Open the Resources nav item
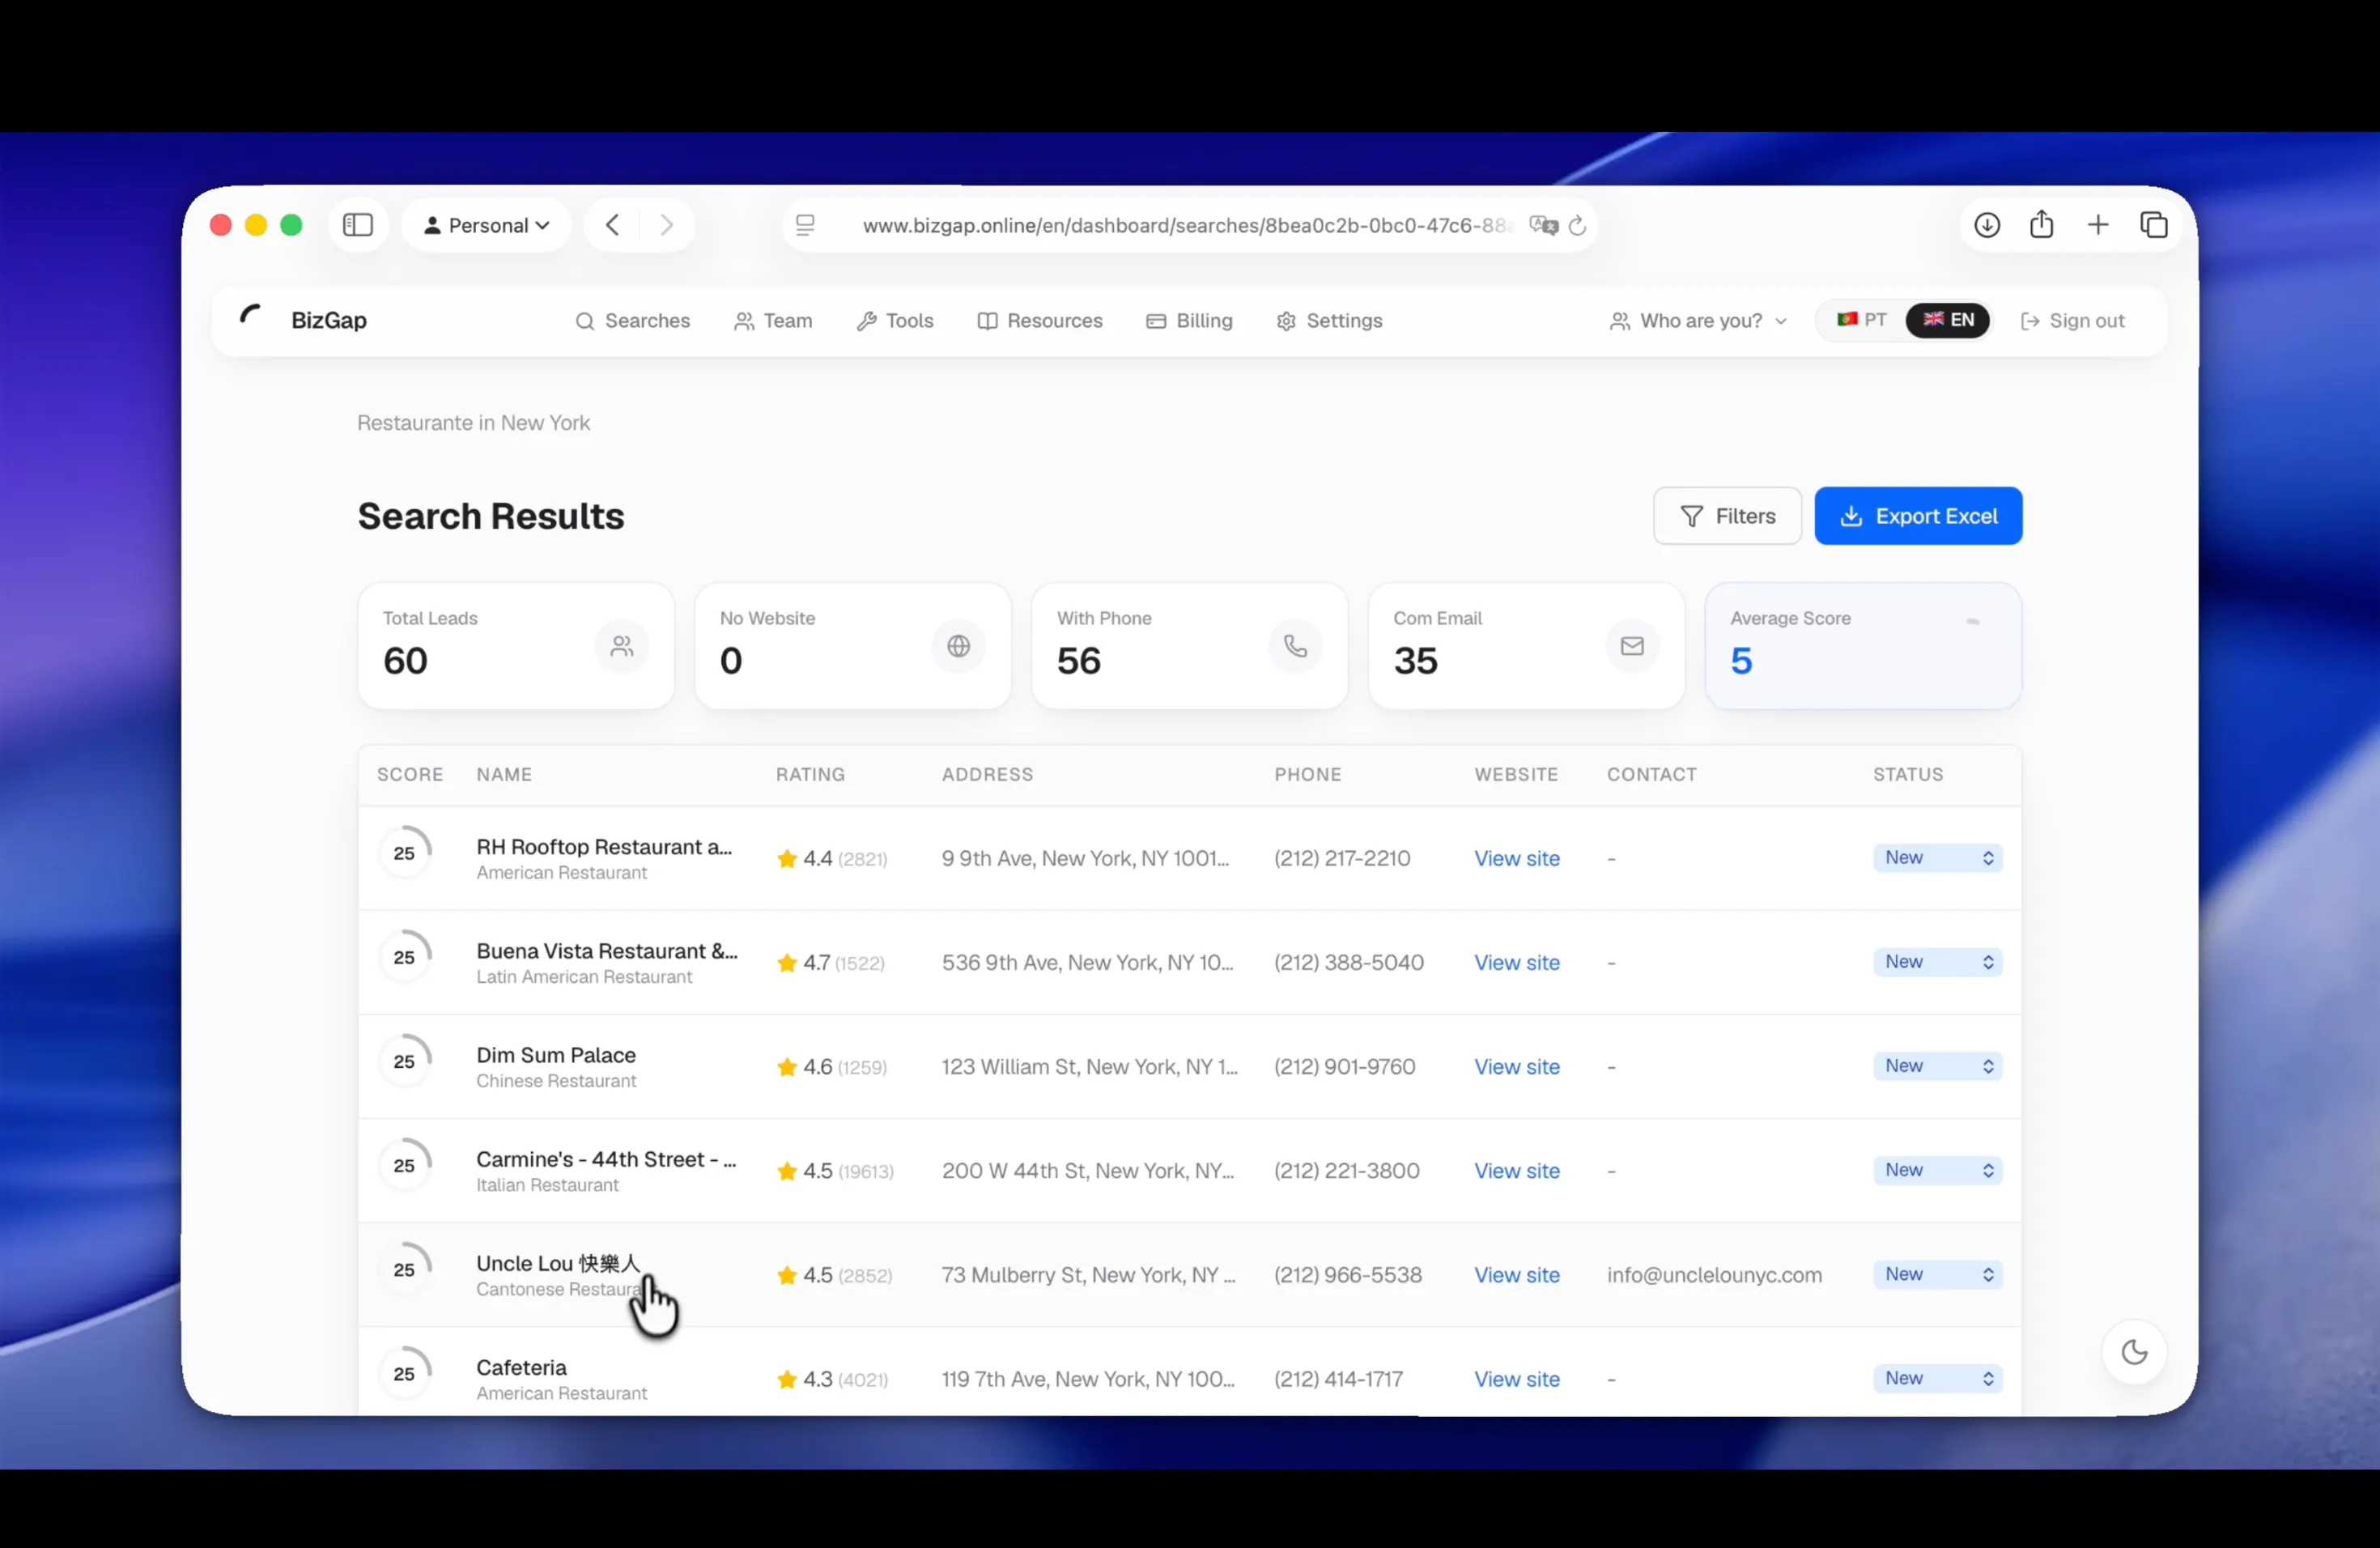This screenshot has width=2380, height=1548. tap(1040, 321)
